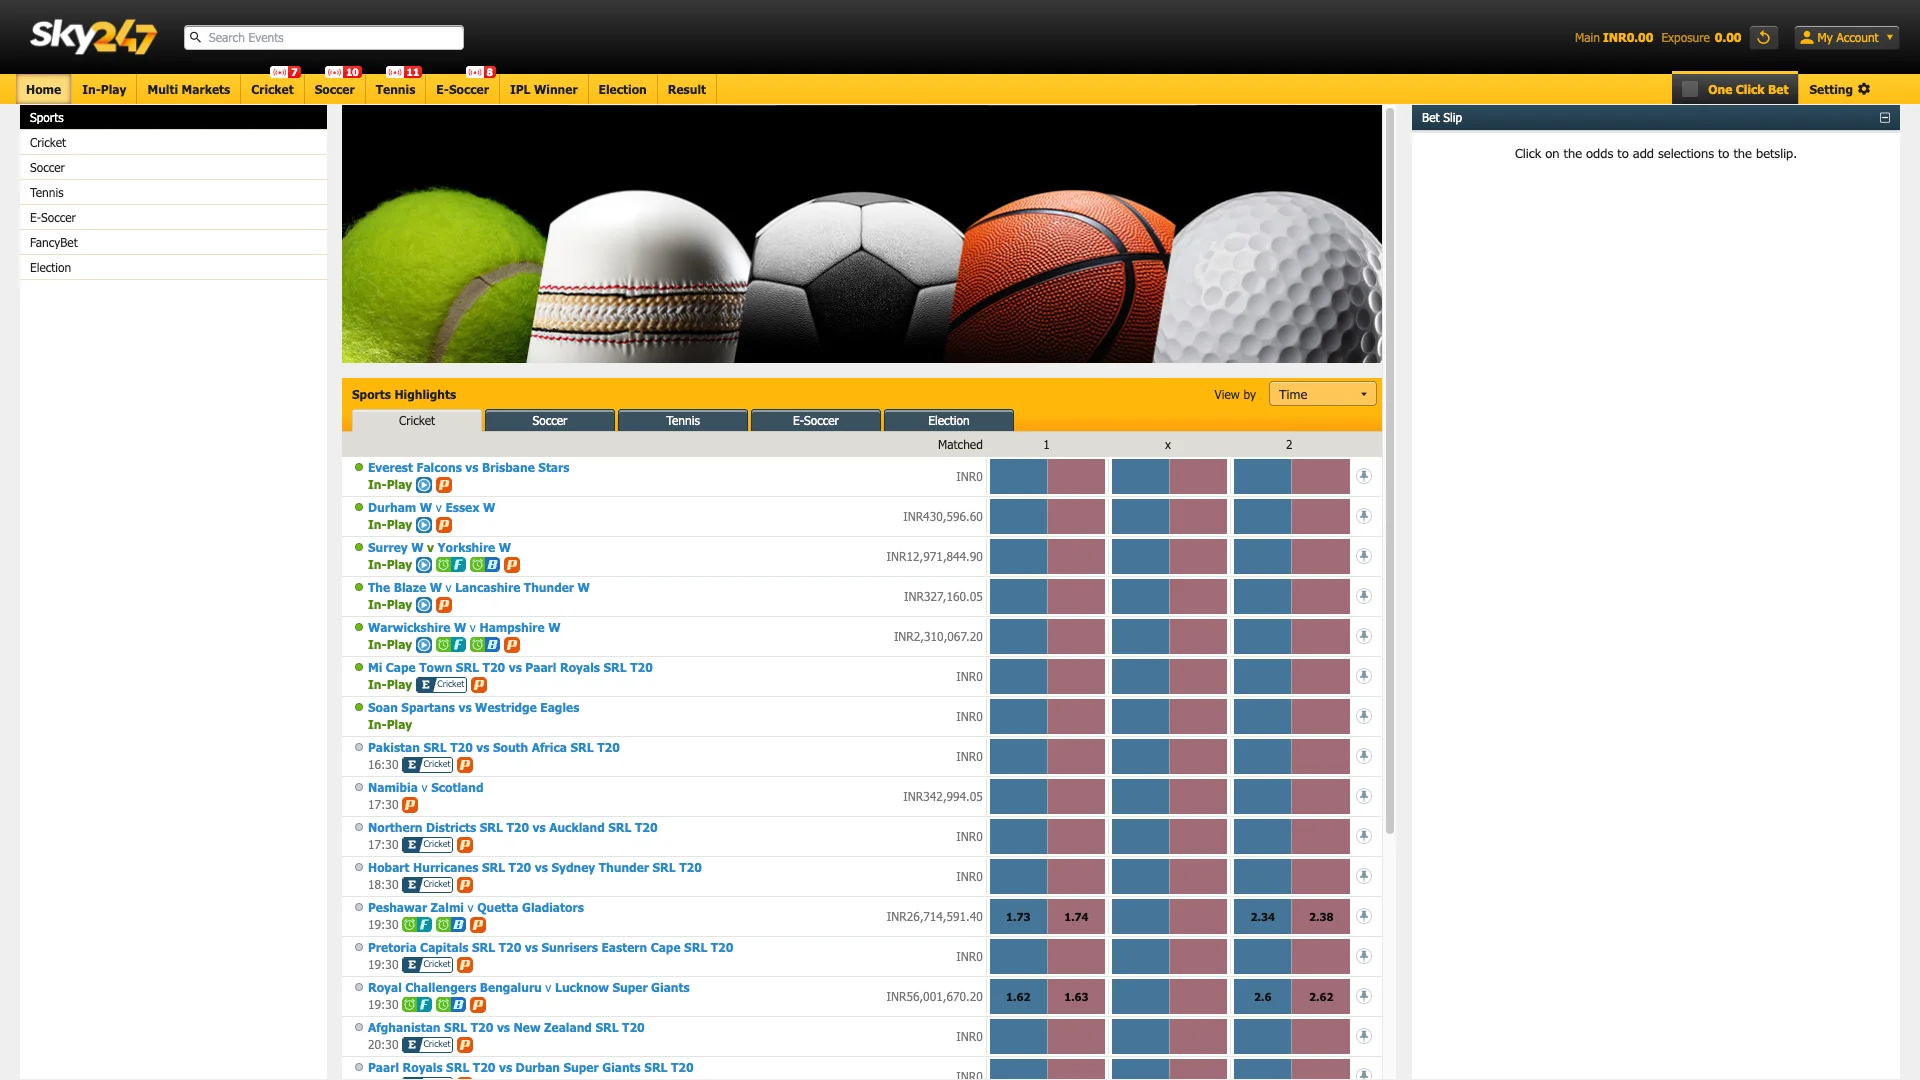Collapse the Bet Slip panel
The image size is (1920, 1080).
(1884, 118)
